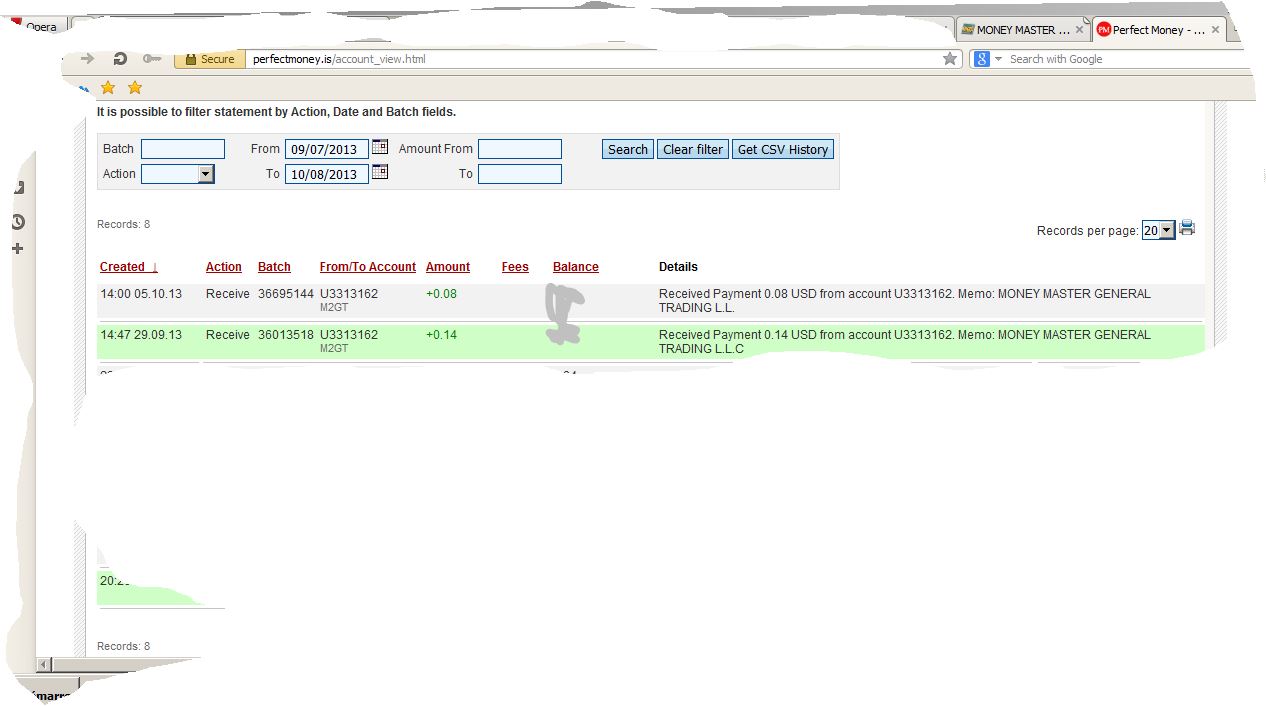This screenshot has width=1266, height=706.
Task: Click the forward navigation arrow
Action: click(x=88, y=59)
